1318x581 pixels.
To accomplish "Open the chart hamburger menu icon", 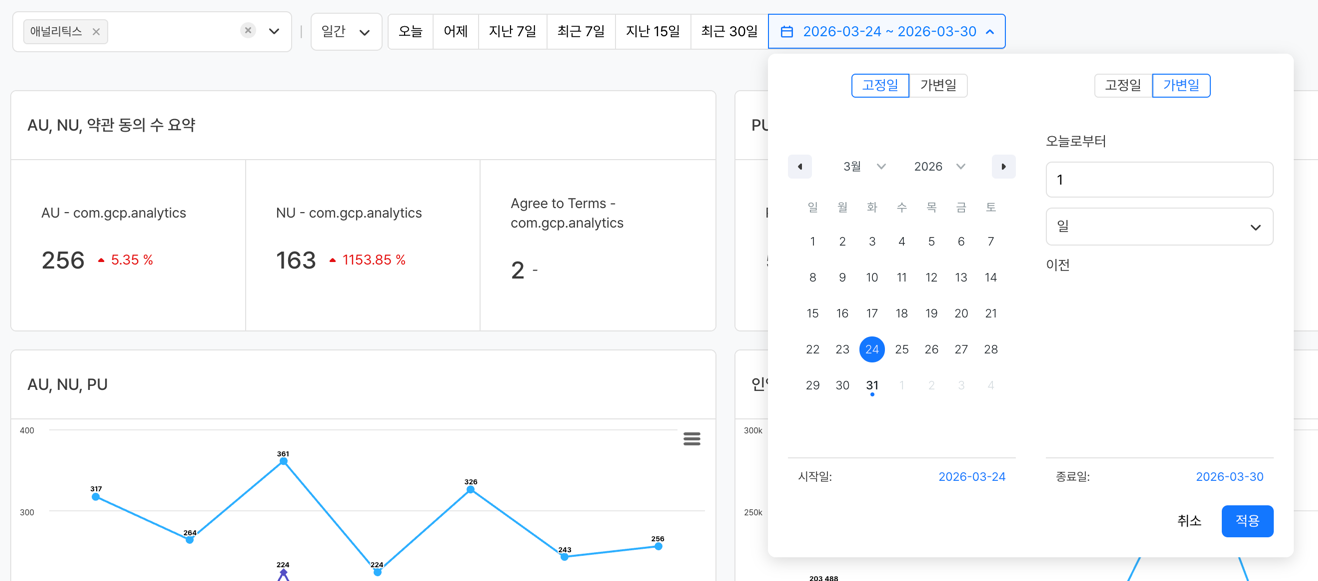I will 691,439.
